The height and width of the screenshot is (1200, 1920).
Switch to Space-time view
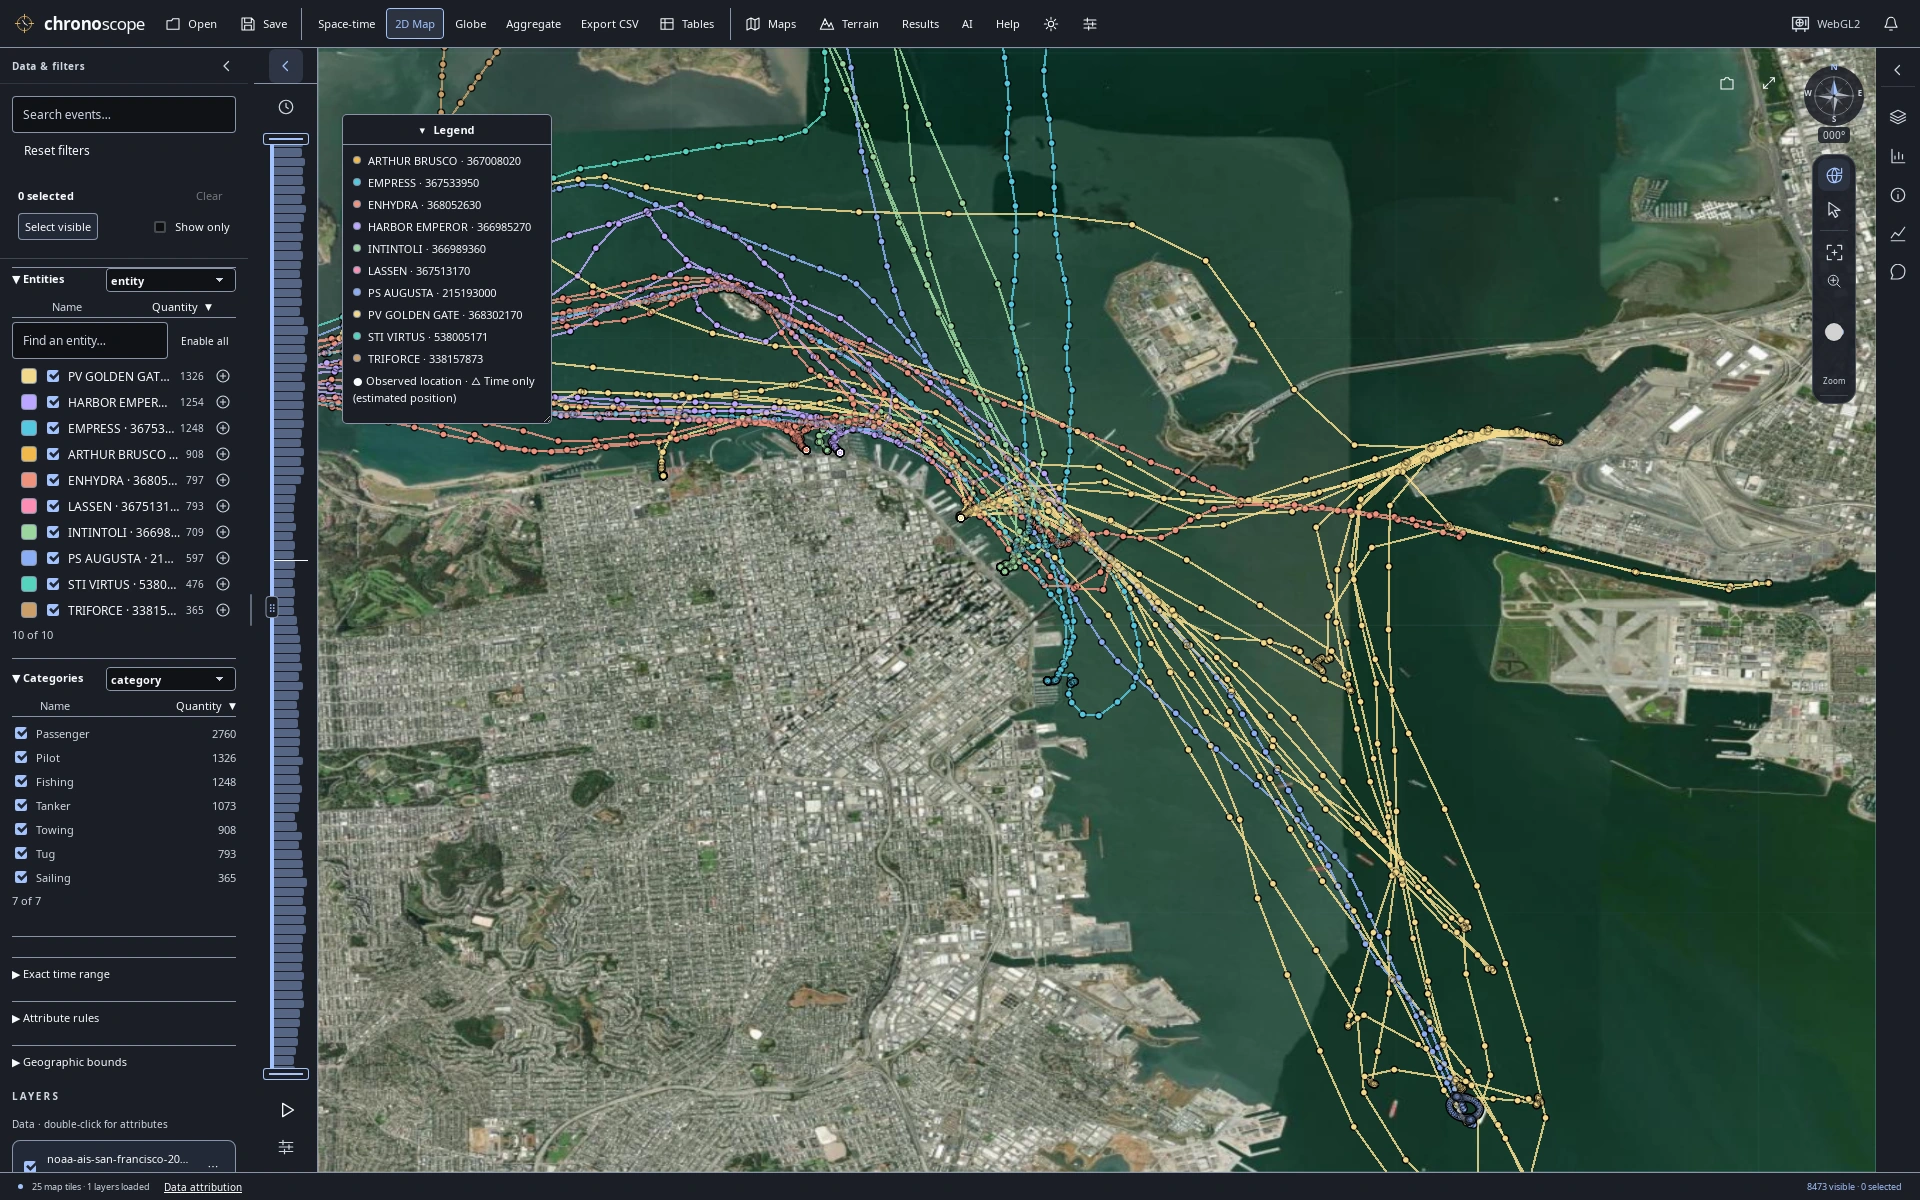[x=346, y=24]
